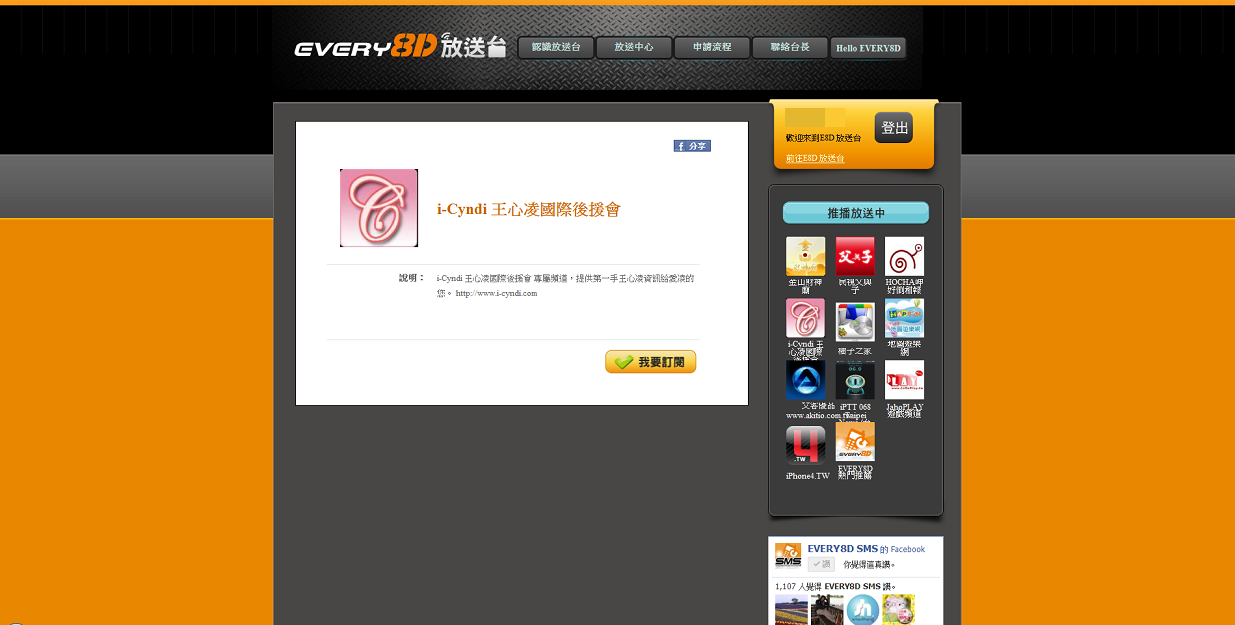Open the 申請流程 menu item

click(712, 48)
